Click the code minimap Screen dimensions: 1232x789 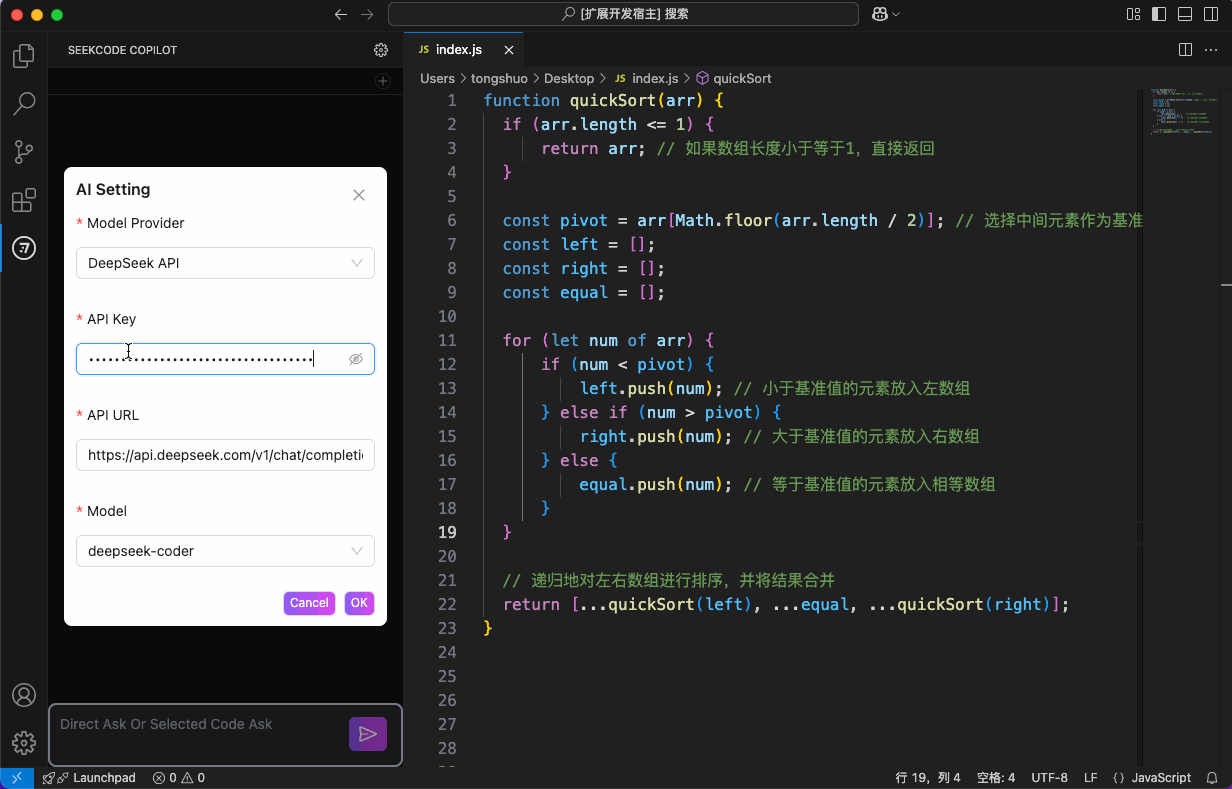[1185, 112]
